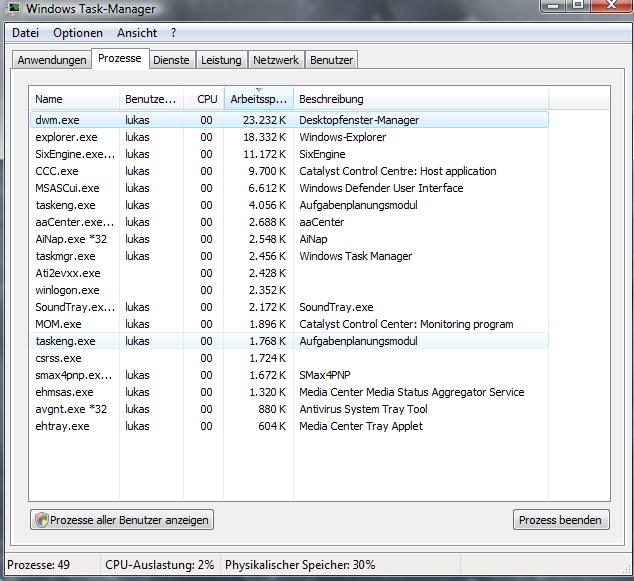634x581 pixels.
Task: Switch to the Dienste tab
Action: point(171,60)
